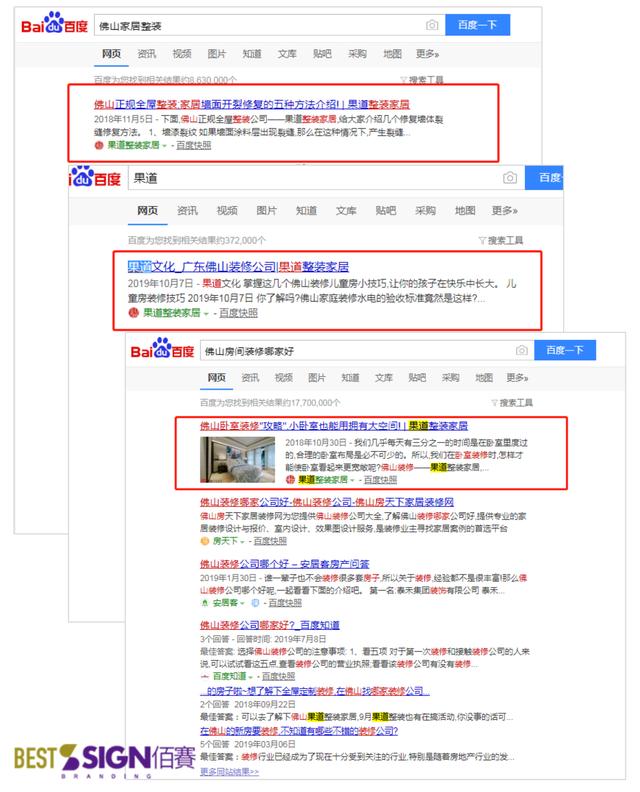
Task: Click search field containing 佛山家居整装
Action: (x=269, y=25)
